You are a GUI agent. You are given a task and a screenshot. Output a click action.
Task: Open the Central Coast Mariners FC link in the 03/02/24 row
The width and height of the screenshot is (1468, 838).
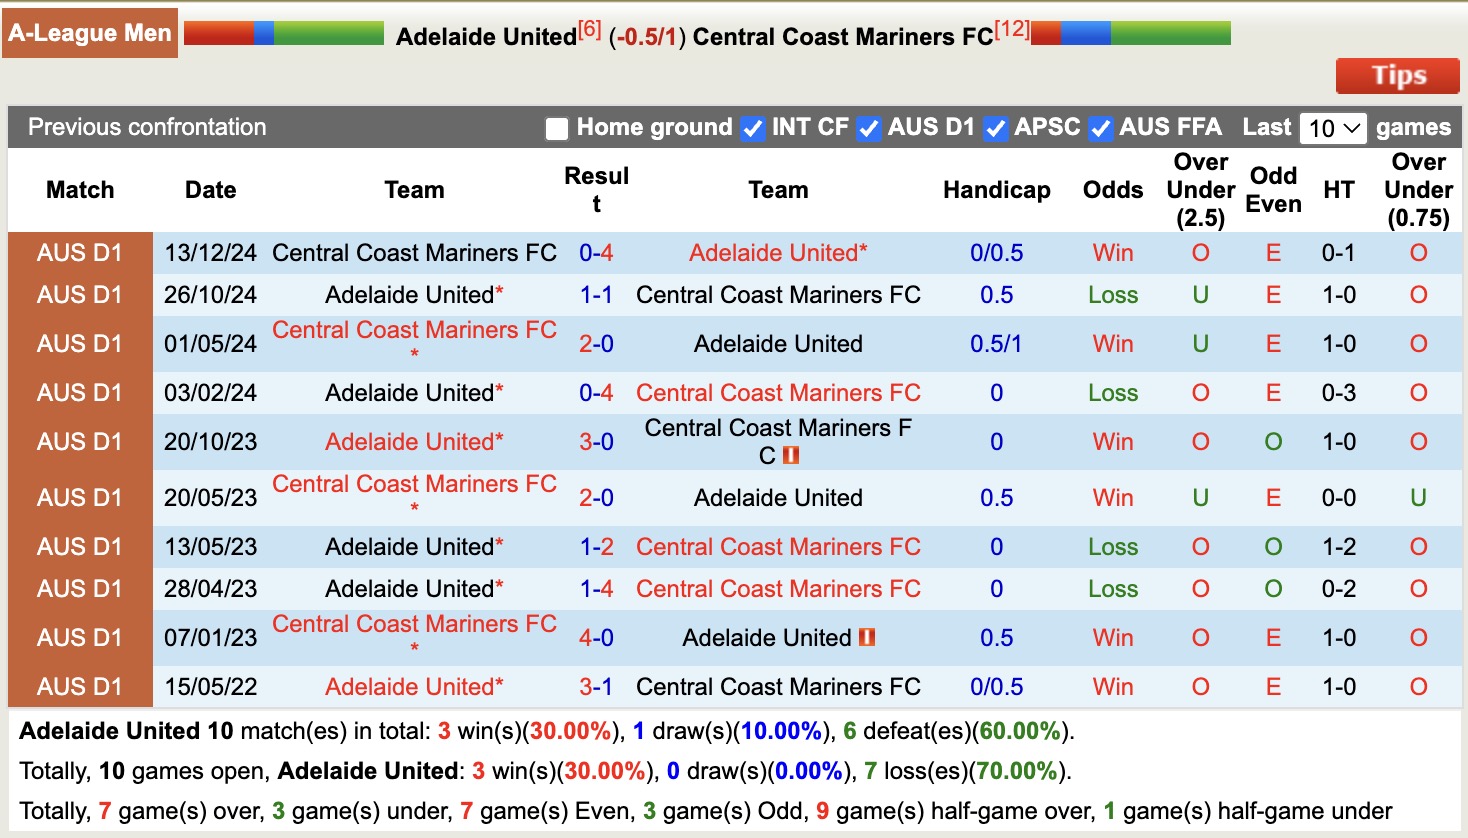pyautogui.click(x=778, y=392)
